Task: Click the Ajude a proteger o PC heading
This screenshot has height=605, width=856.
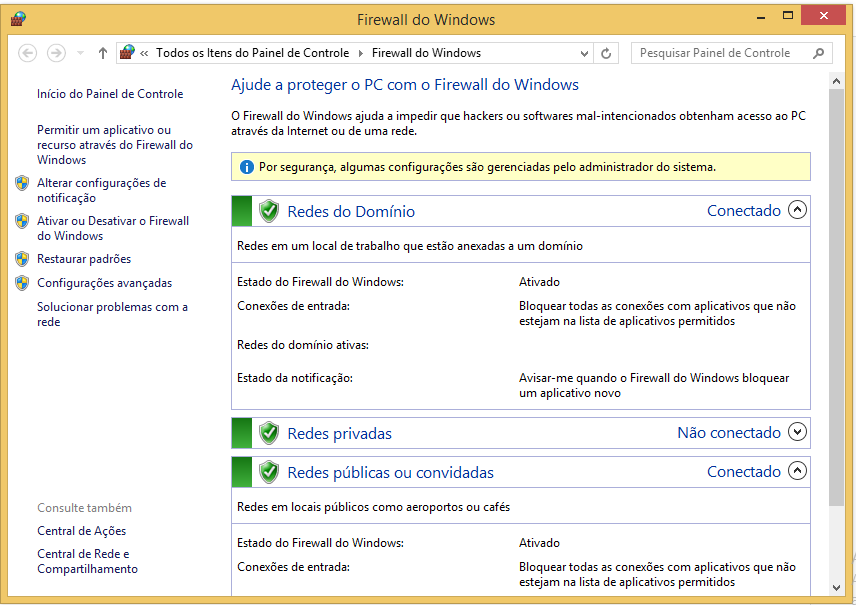Action: [405, 85]
